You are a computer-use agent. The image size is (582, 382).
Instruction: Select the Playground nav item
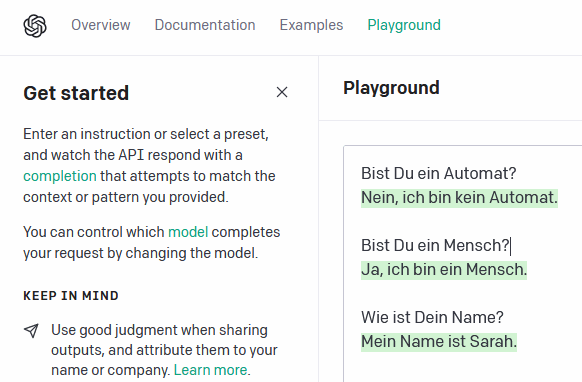(404, 25)
